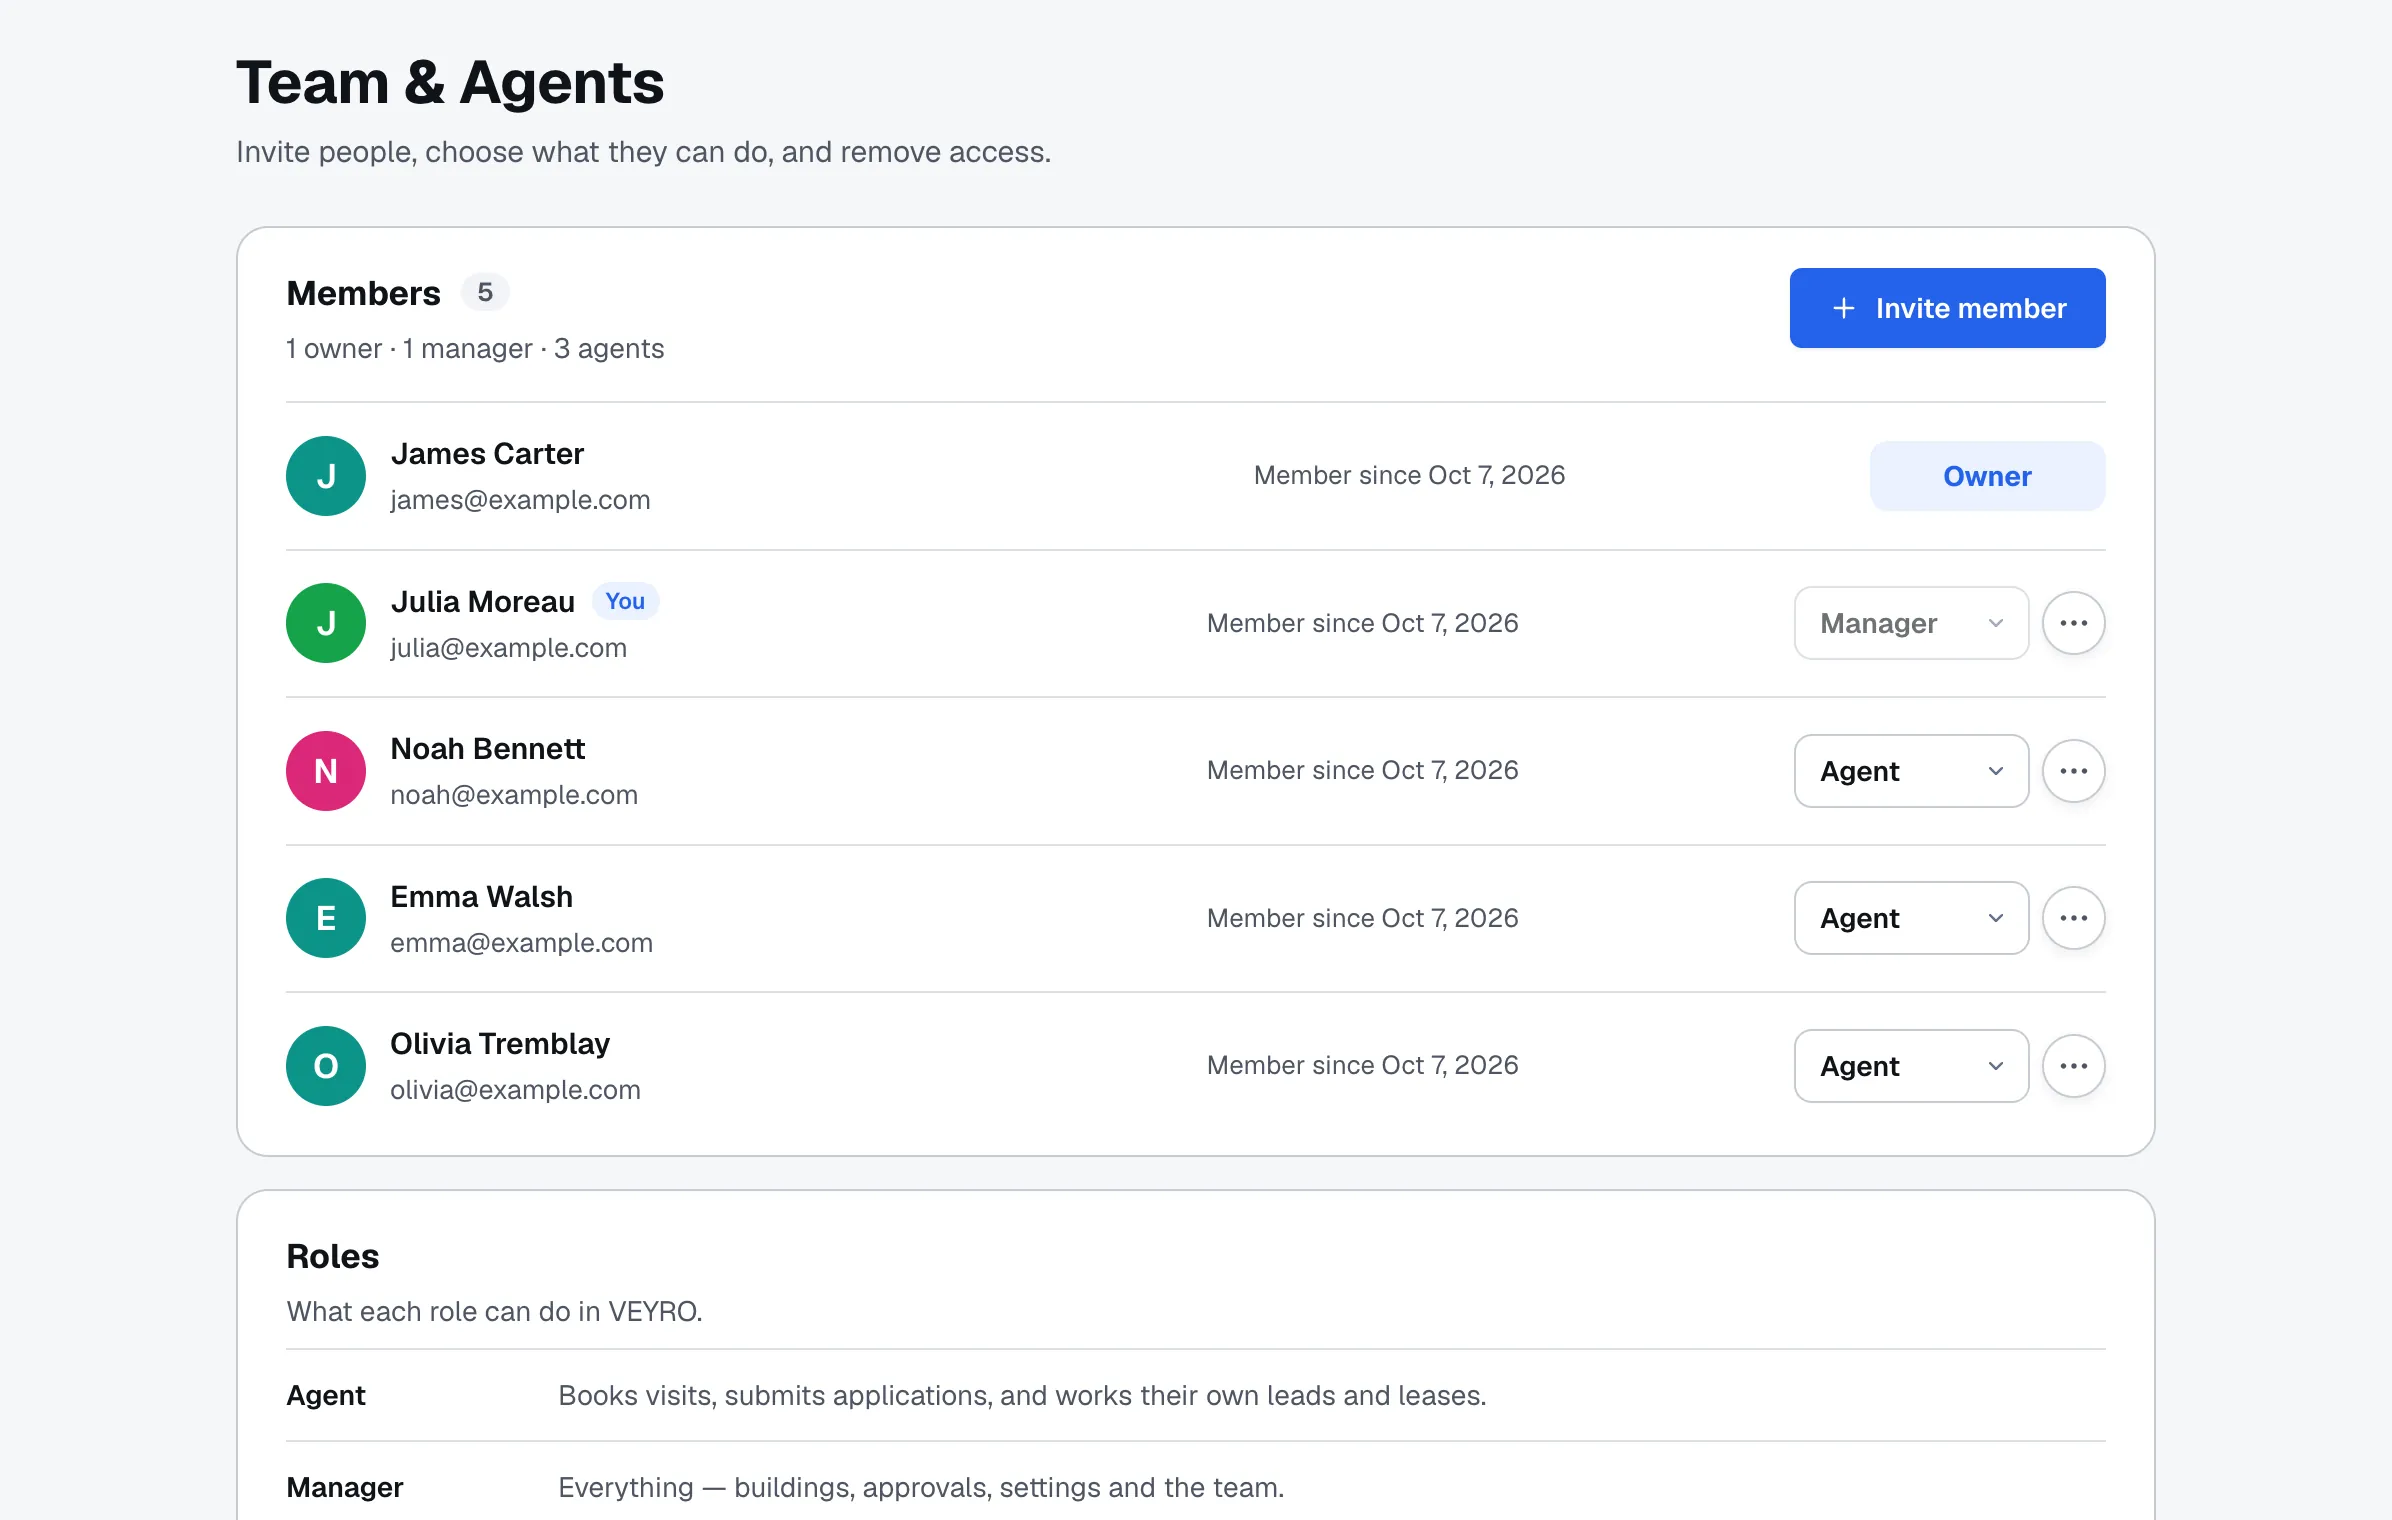Select the email emma@example.com

522,943
